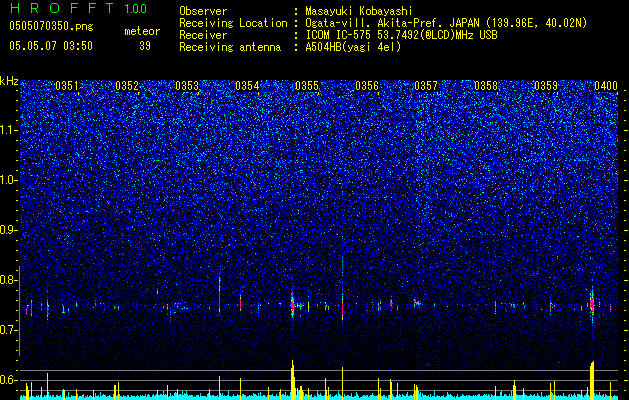Click the 0353 time marker

[x=187, y=86]
